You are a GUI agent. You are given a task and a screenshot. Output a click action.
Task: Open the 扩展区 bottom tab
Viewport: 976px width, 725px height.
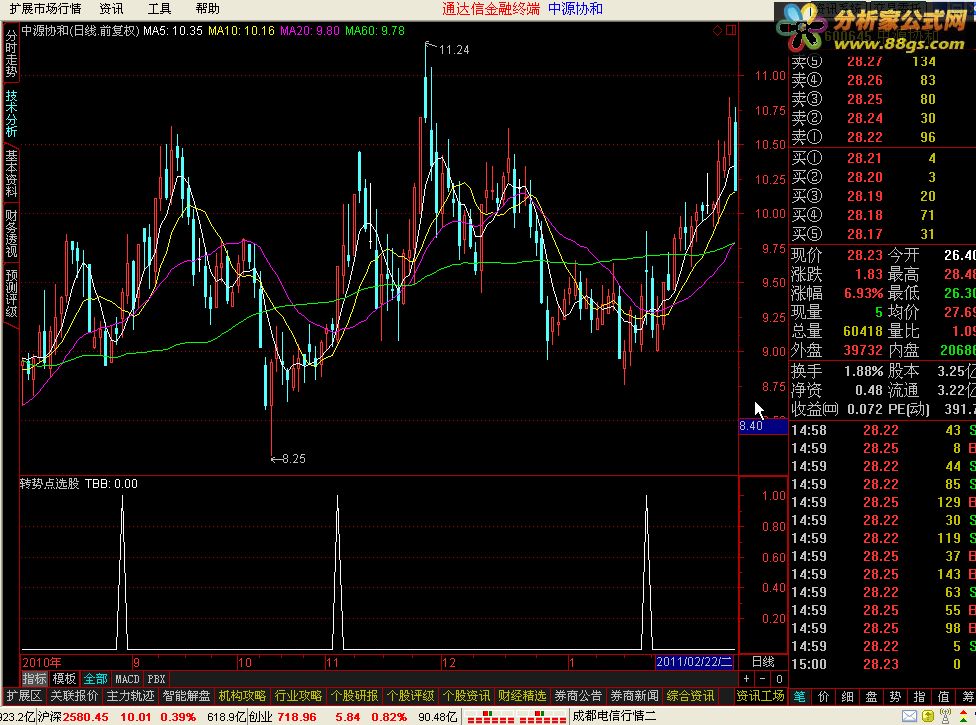24,696
